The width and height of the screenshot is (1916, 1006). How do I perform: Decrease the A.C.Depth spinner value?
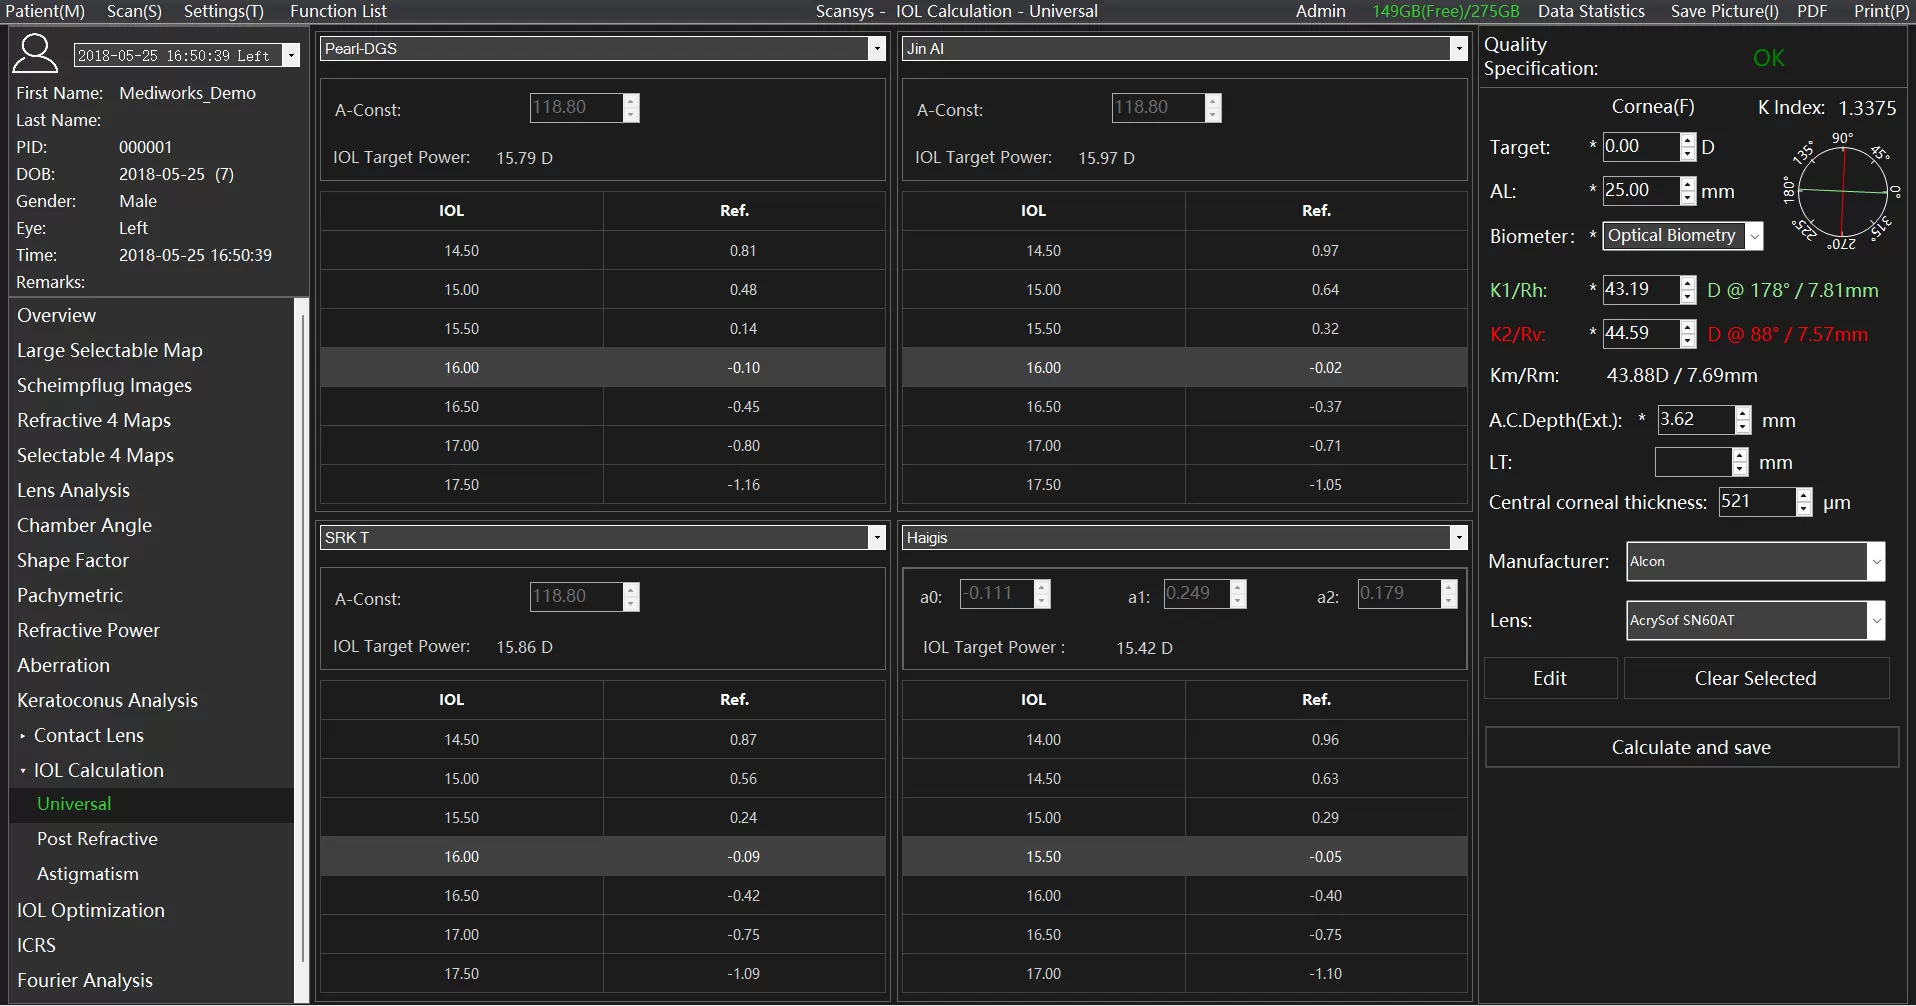(1743, 427)
